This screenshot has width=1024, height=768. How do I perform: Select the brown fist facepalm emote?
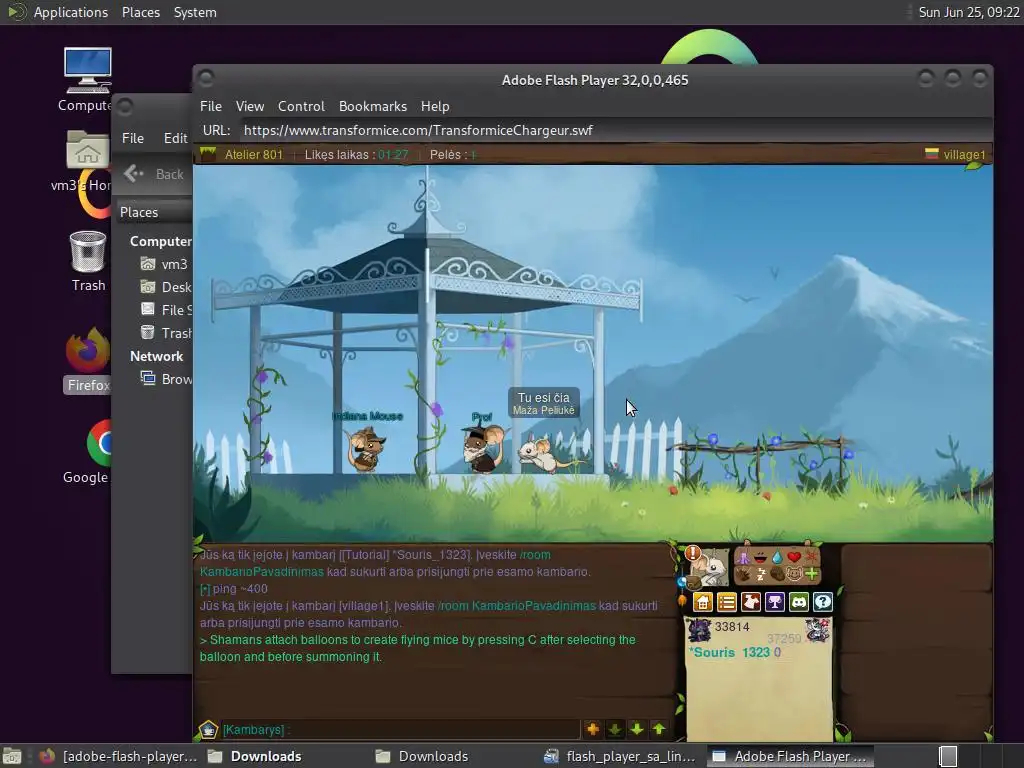coord(777,575)
